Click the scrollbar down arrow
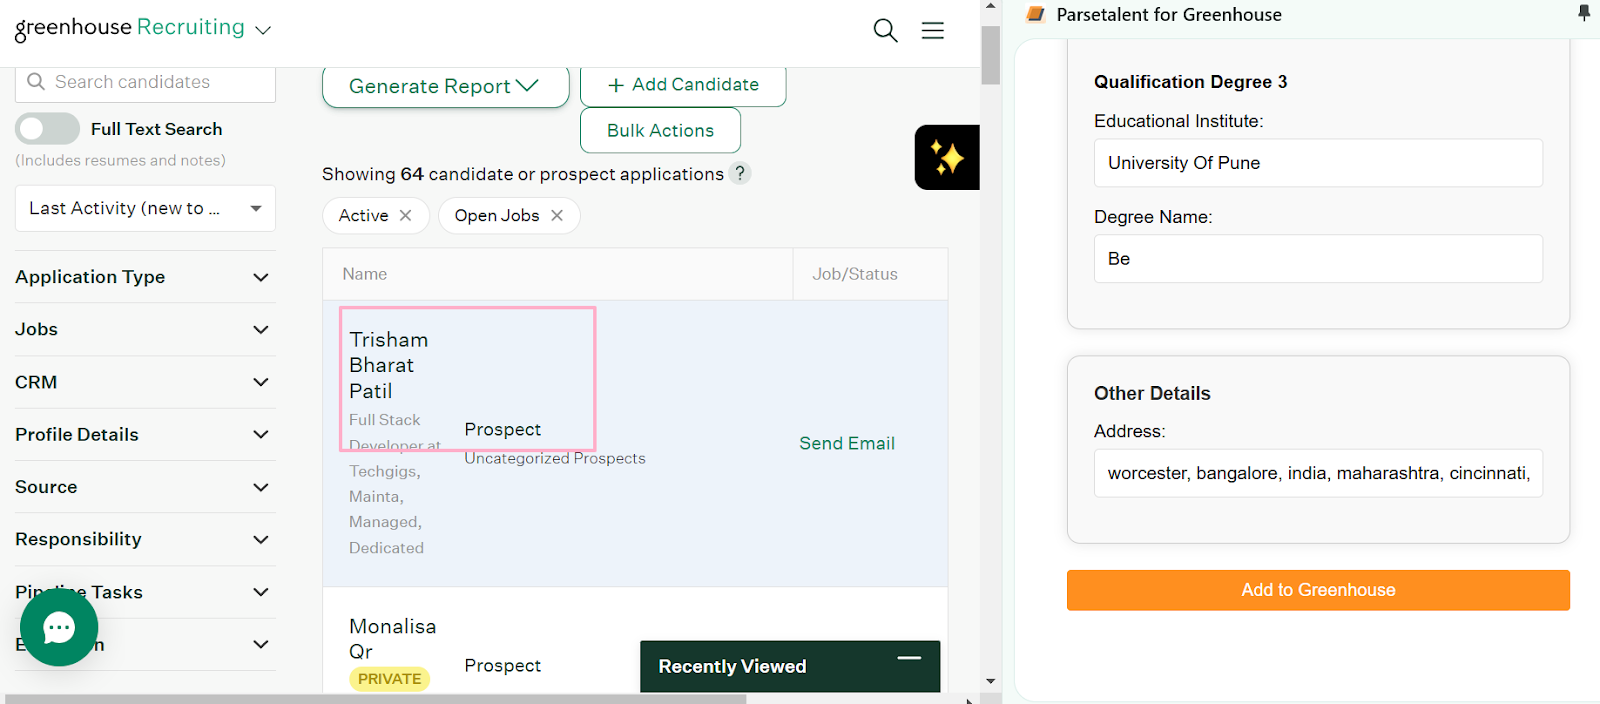This screenshot has width=1600, height=704. point(990,681)
